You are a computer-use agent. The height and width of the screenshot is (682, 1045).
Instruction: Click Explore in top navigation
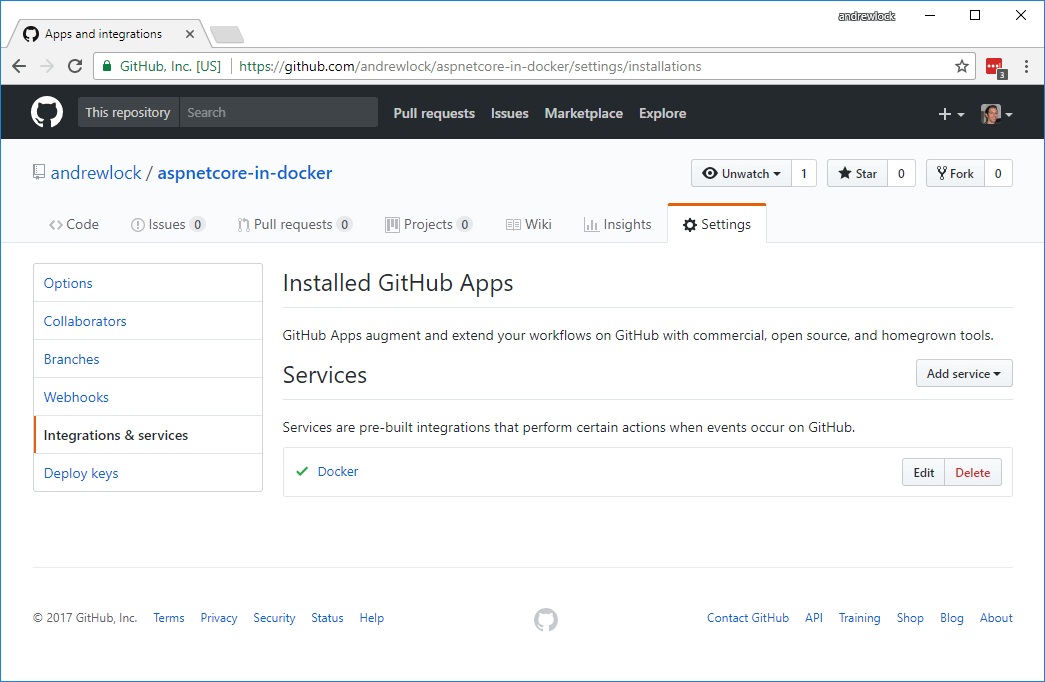coord(662,113)
